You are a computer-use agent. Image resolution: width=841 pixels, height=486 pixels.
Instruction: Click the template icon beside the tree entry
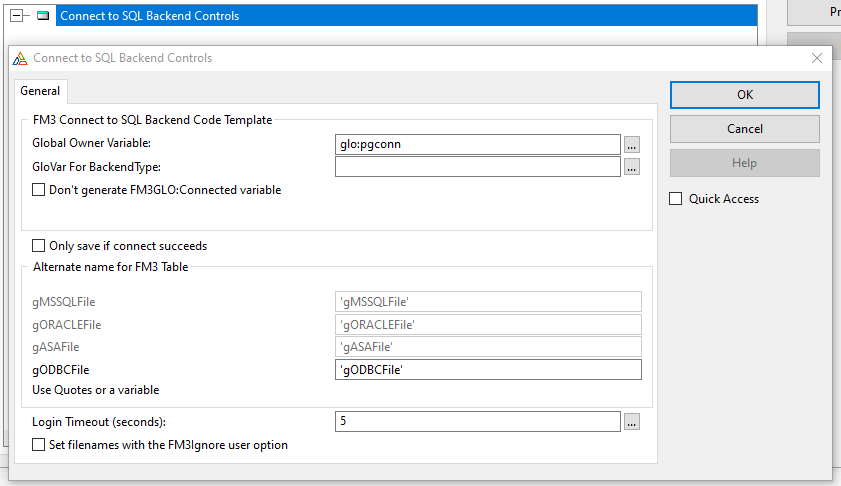pos(43,16)
